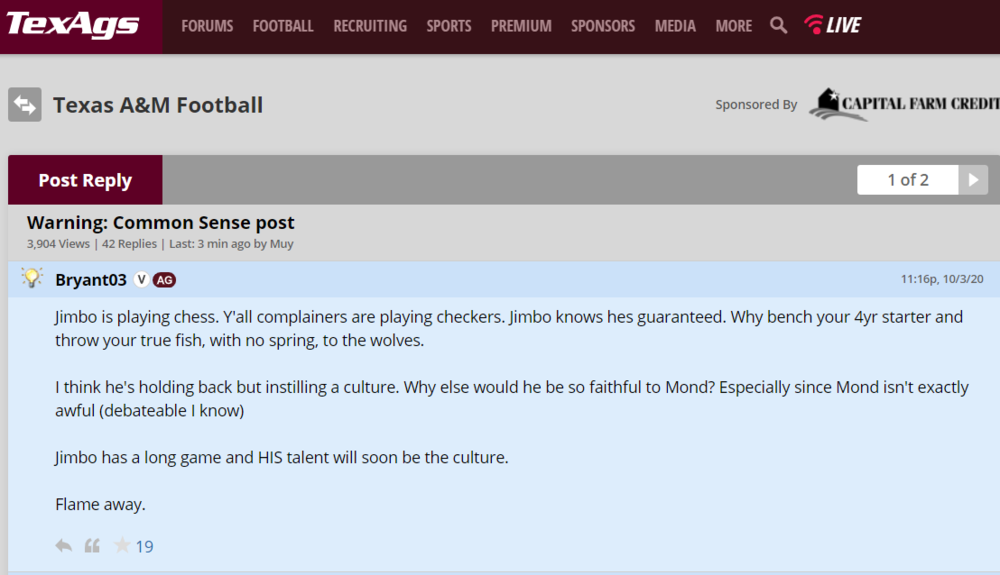This screenshot has width=1000, height=575.
Task: Go to next page of thread
Action: [973, 180]
